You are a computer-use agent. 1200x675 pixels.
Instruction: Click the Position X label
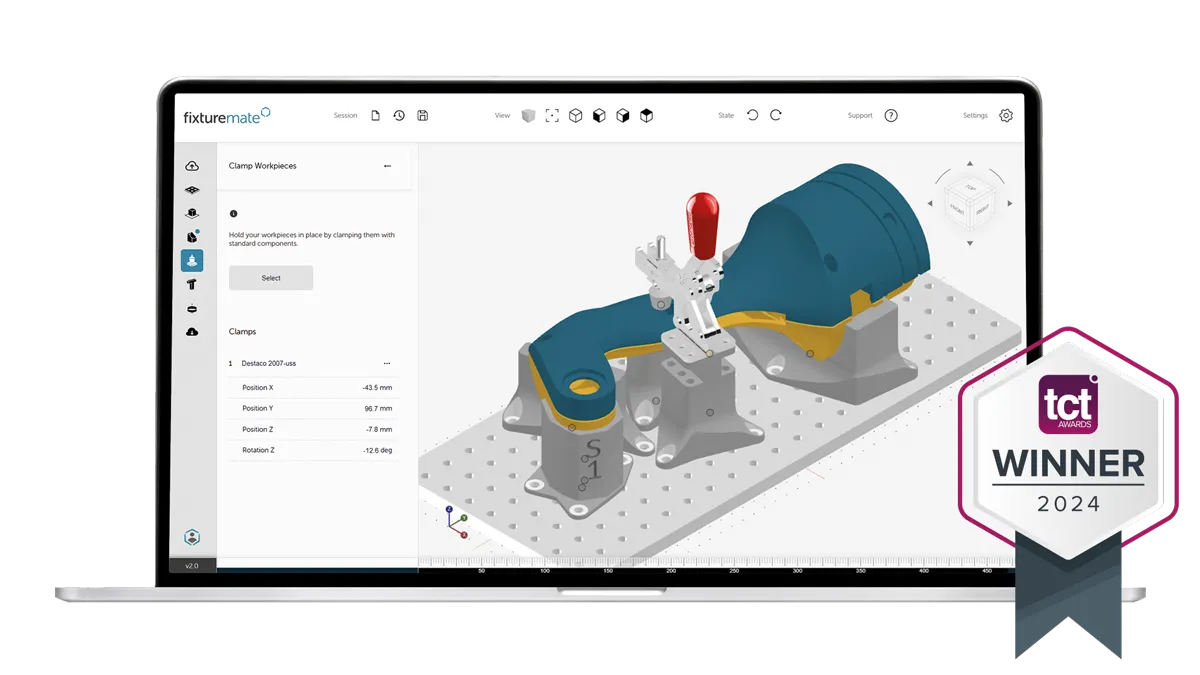[x=257, y=388]
